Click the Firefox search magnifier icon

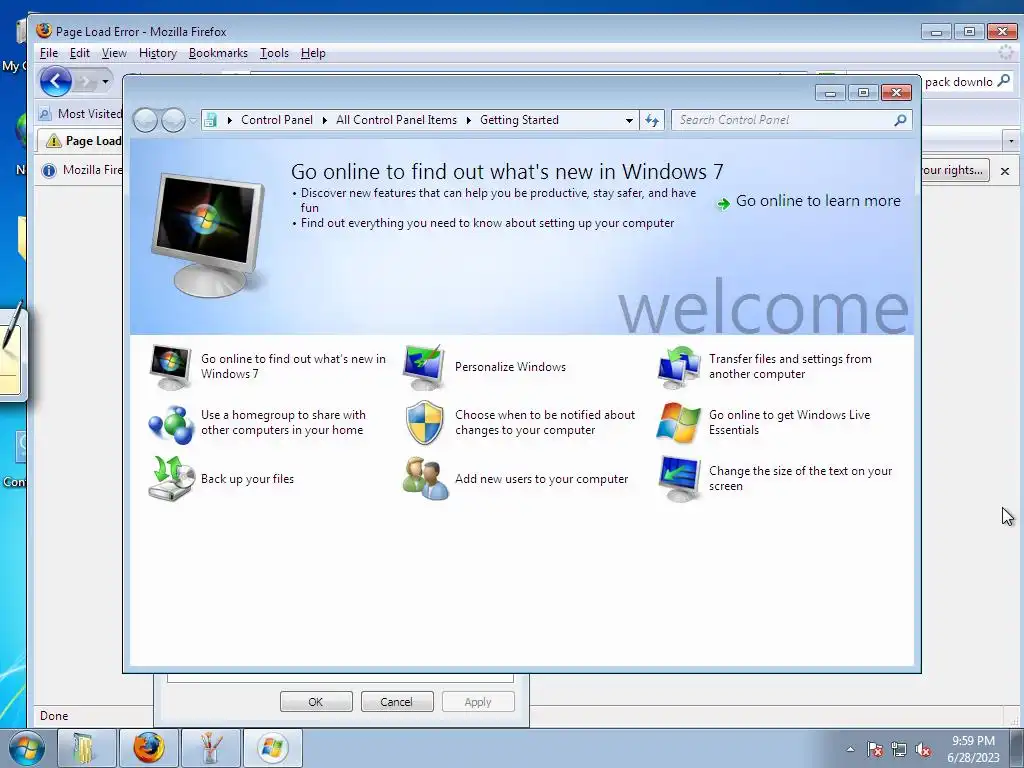[x=1003, y=81]
